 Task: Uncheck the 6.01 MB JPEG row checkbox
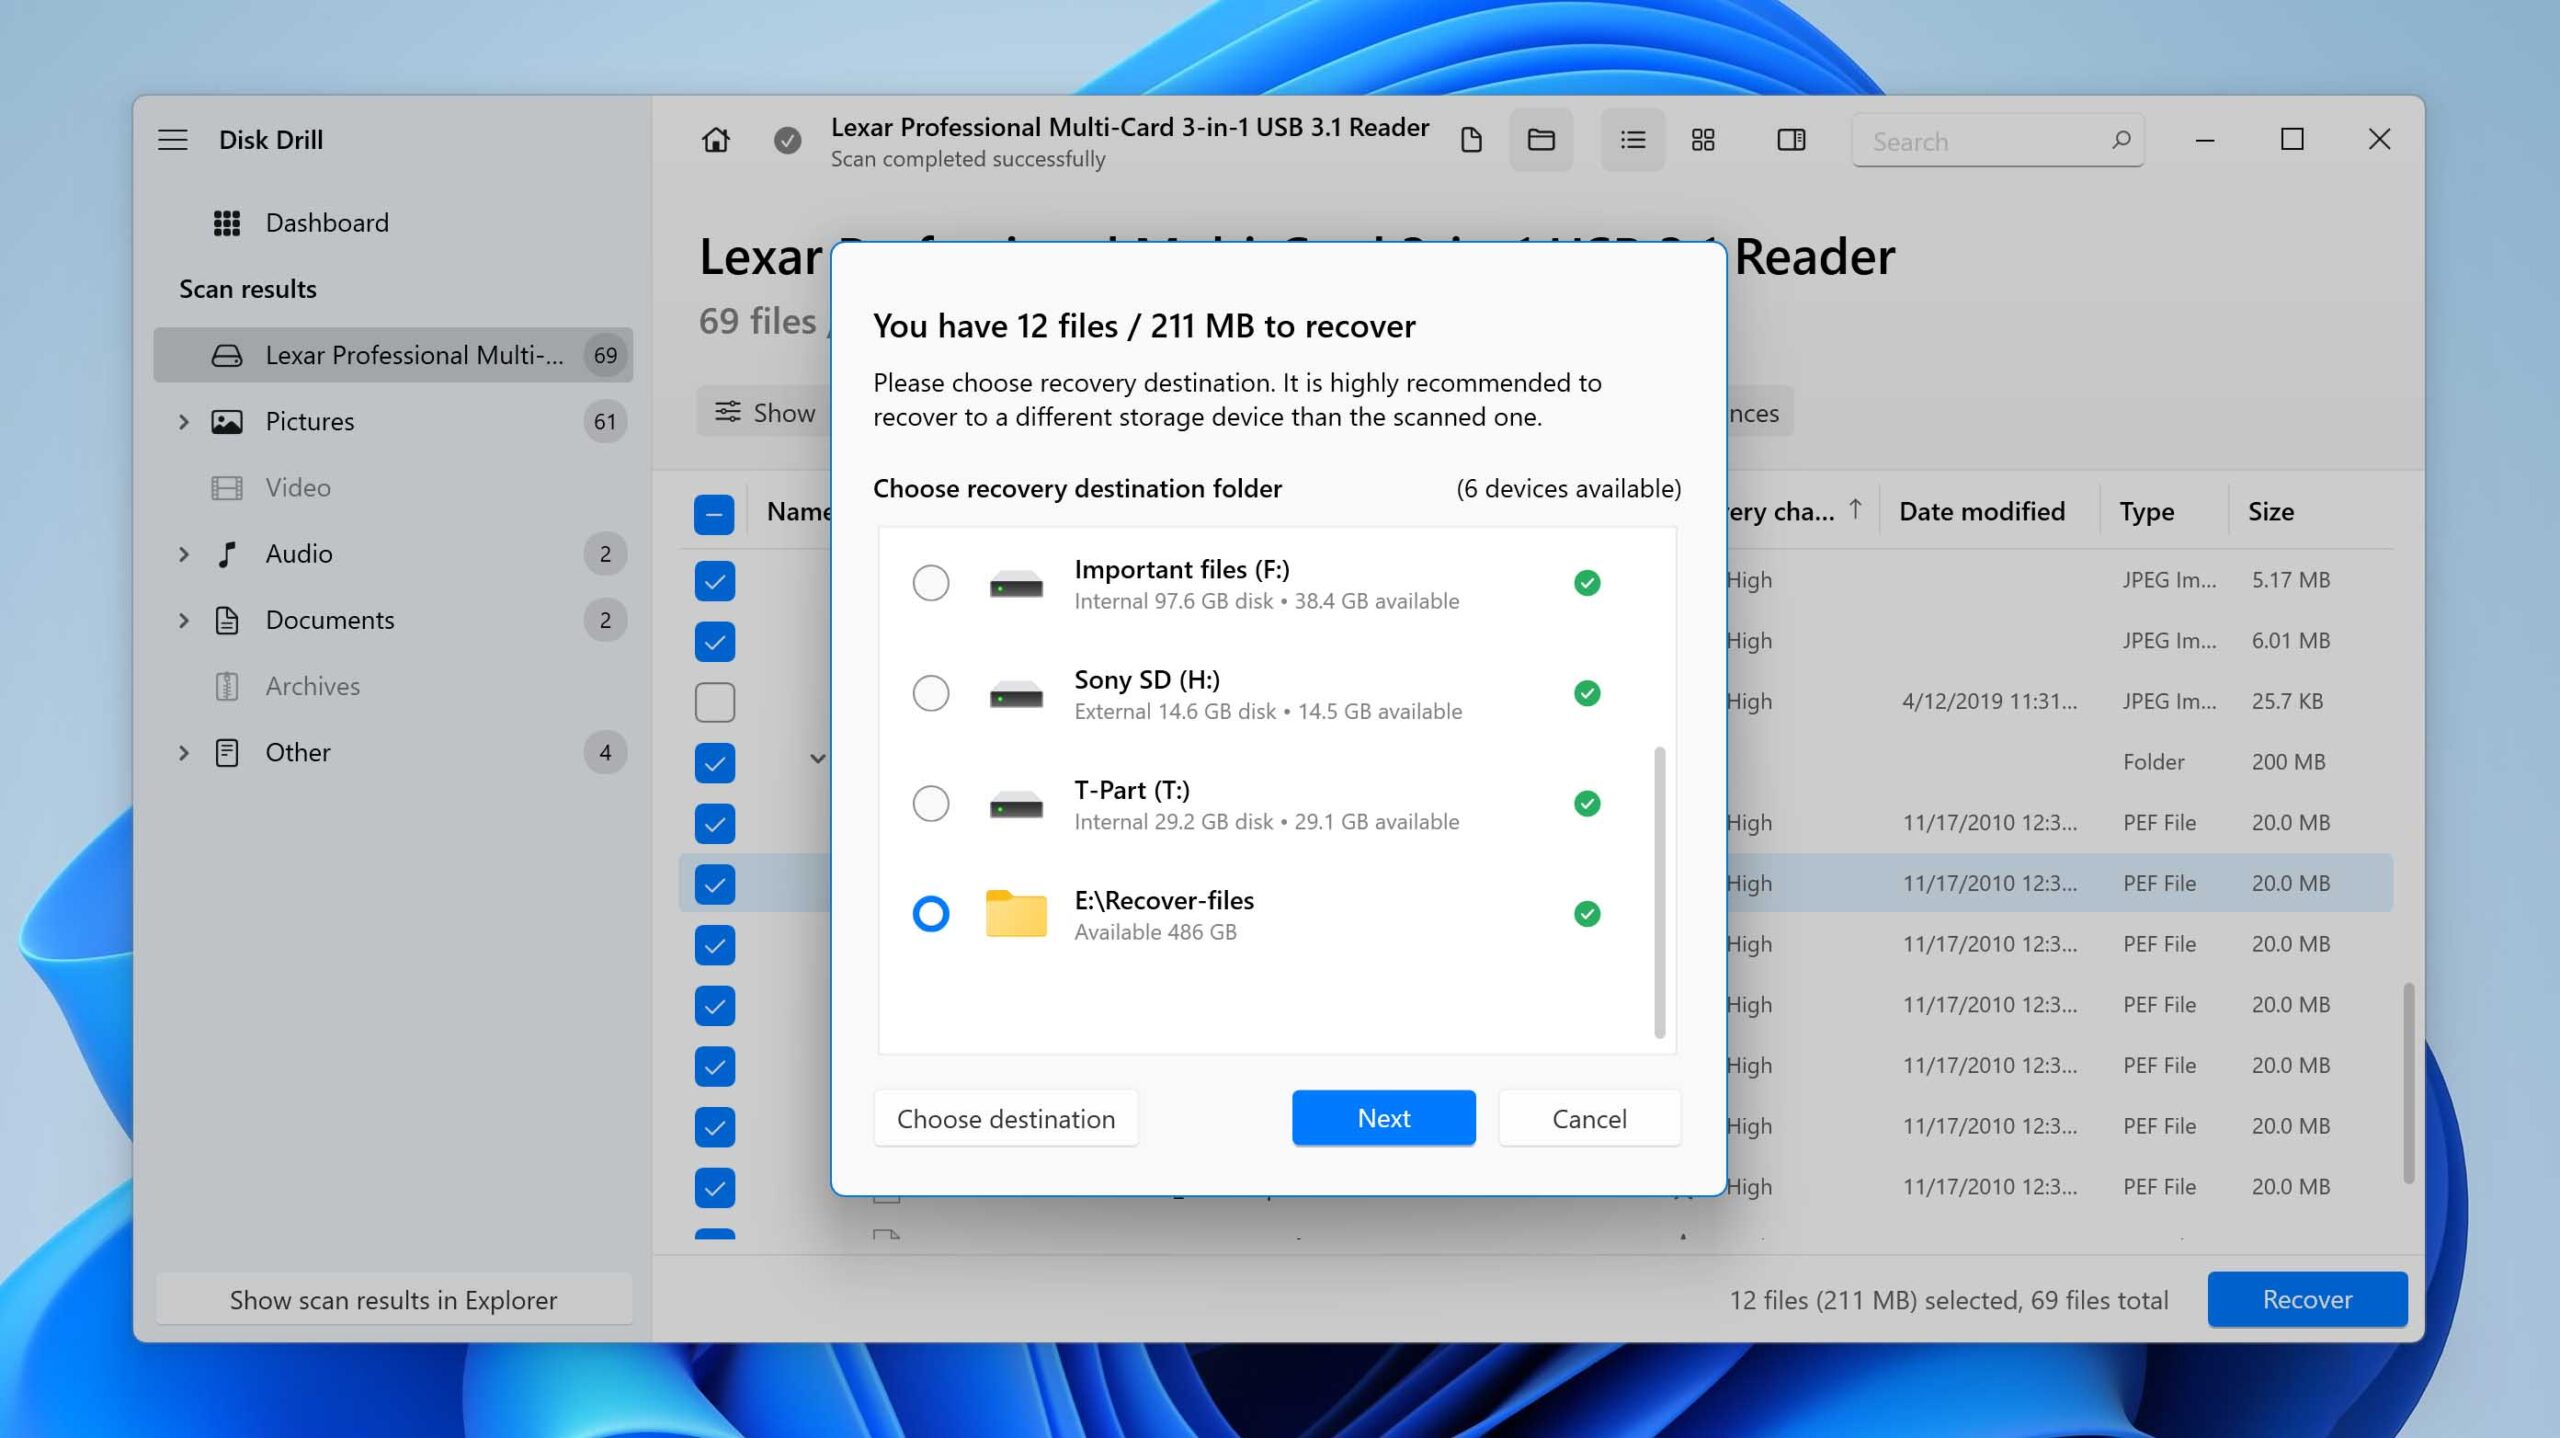pos(714,642)
